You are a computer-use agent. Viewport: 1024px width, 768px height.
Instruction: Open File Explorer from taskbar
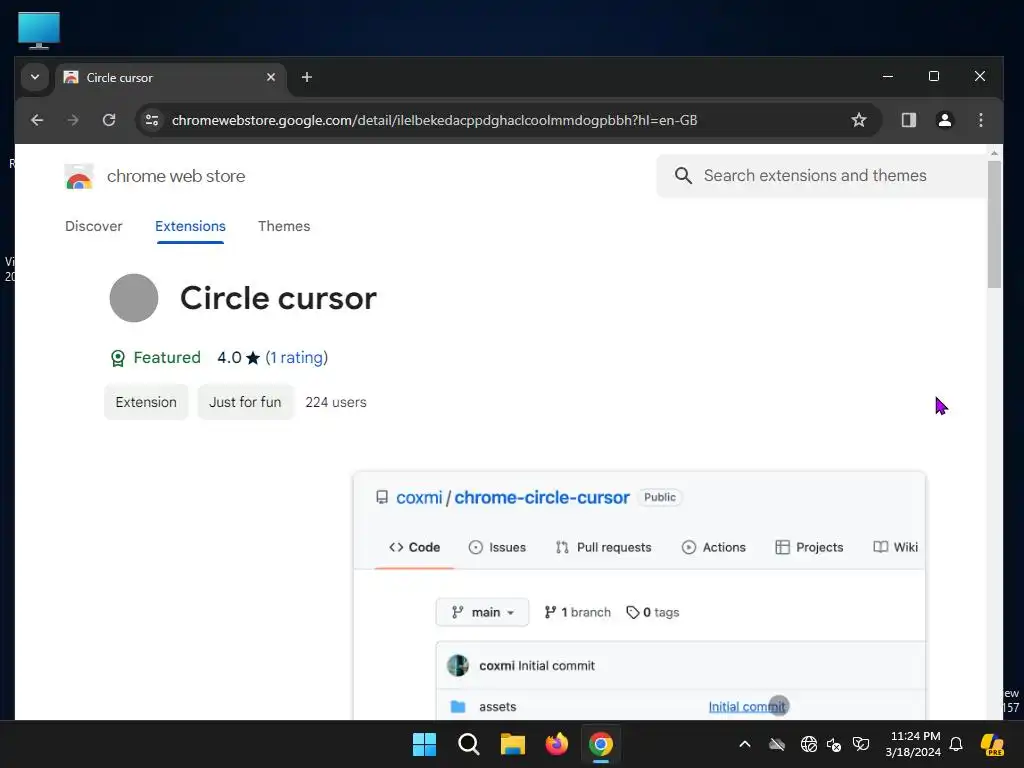[513, 744]
